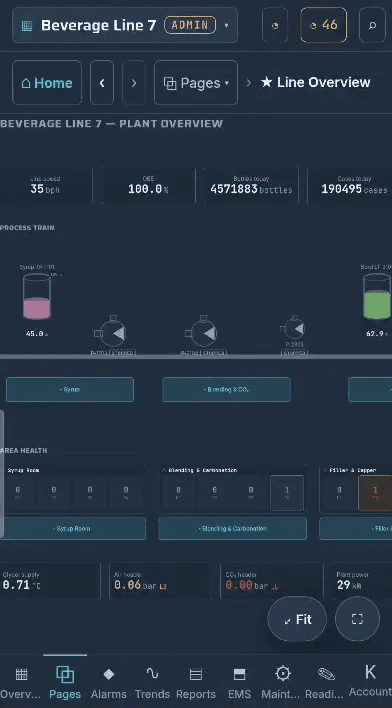Viewport: 392px width, 708px height.
Task: Click the vertical scroll handle on left edge
Action: (2, 474)
